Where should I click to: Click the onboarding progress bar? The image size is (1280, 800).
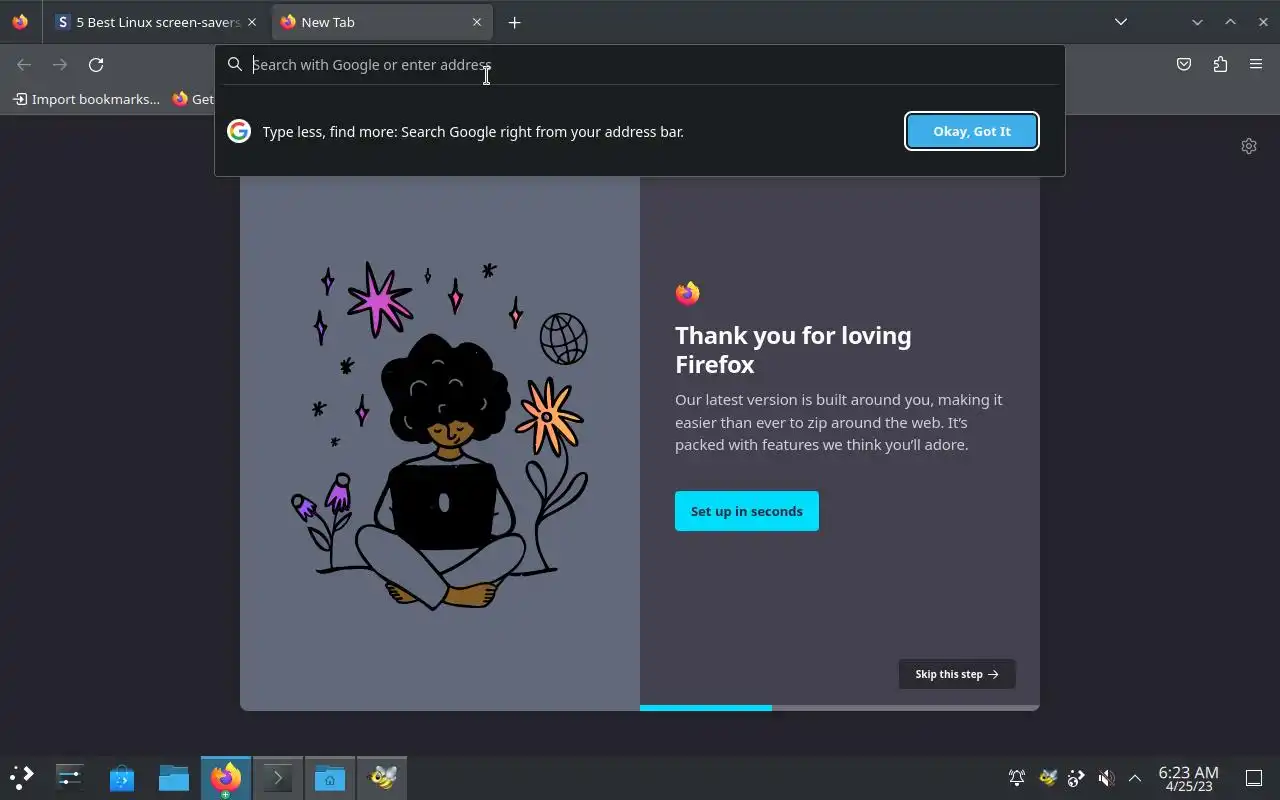(x=840, y=708)
